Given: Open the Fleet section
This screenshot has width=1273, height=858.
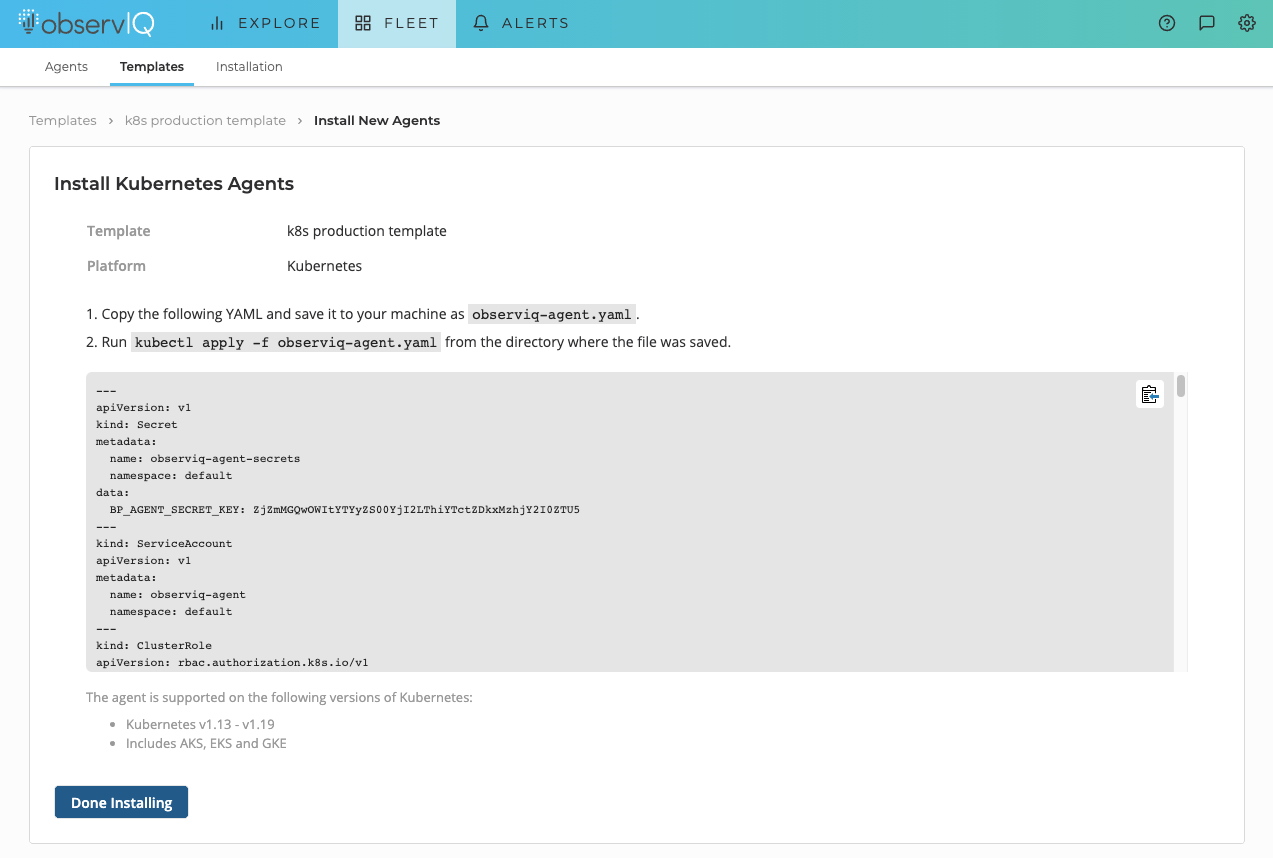Looking at the screenshot, I should click(397, 23).
